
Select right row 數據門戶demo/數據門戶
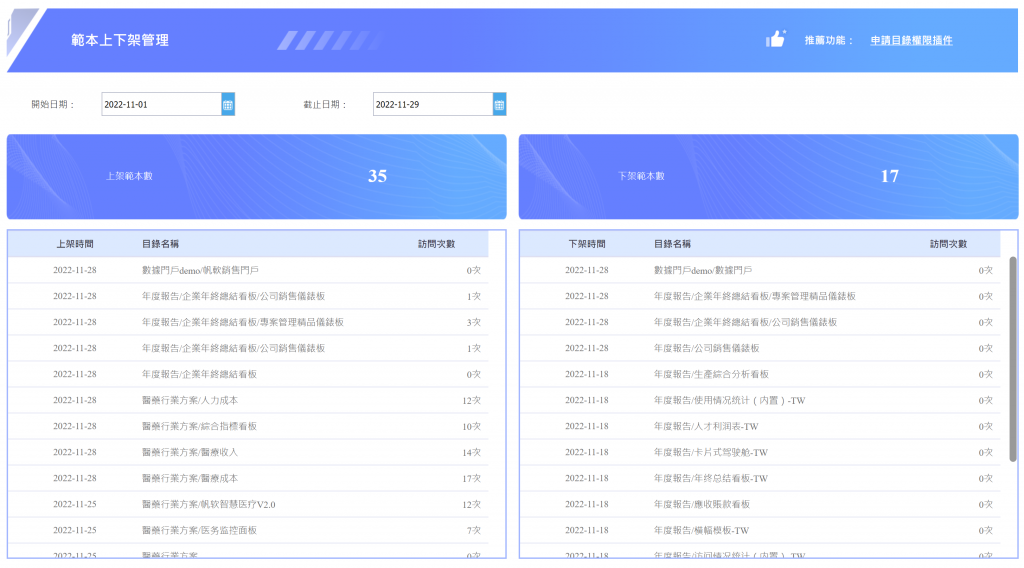point(760,270)
